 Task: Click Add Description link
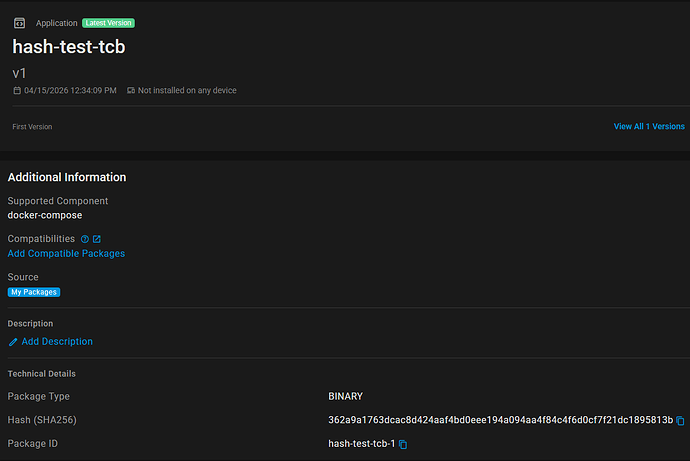pyautogui.click(x=57, y=341)
